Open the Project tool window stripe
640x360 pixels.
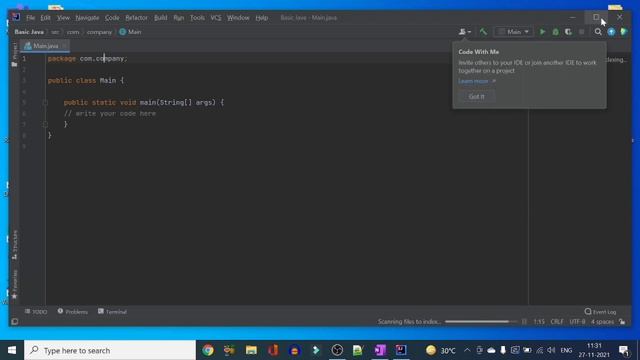click(14, 55)
